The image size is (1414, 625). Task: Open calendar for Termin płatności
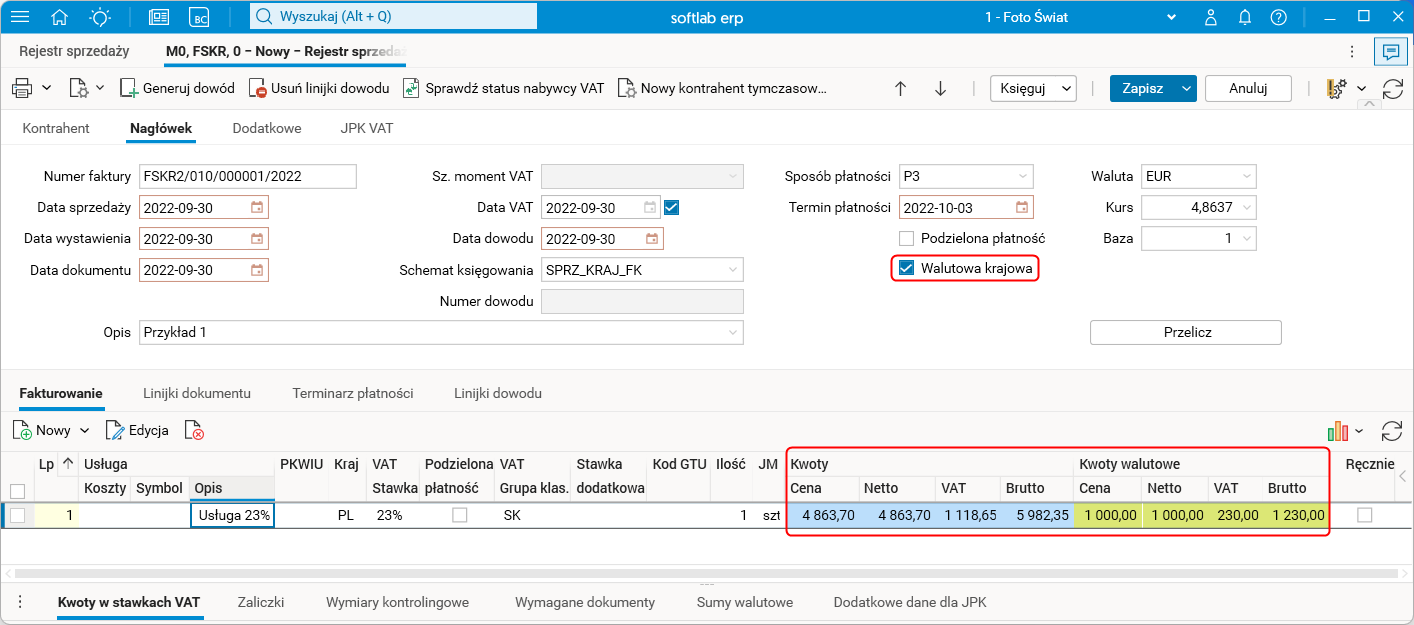1021,208
